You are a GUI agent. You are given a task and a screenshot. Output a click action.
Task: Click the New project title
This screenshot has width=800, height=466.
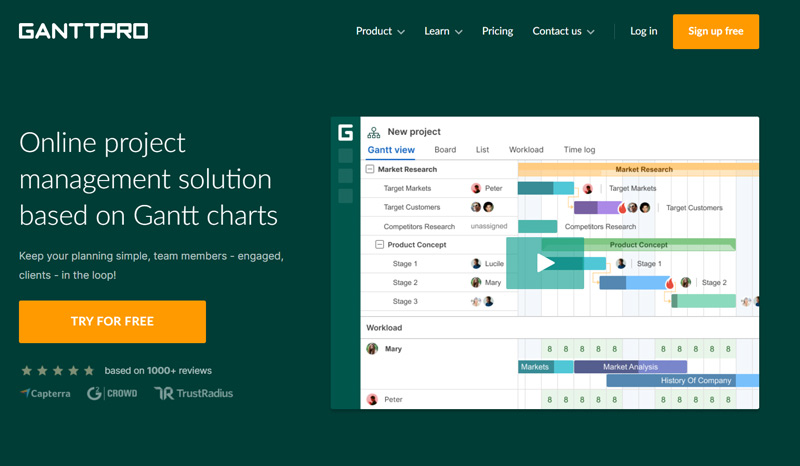point(414,132)
